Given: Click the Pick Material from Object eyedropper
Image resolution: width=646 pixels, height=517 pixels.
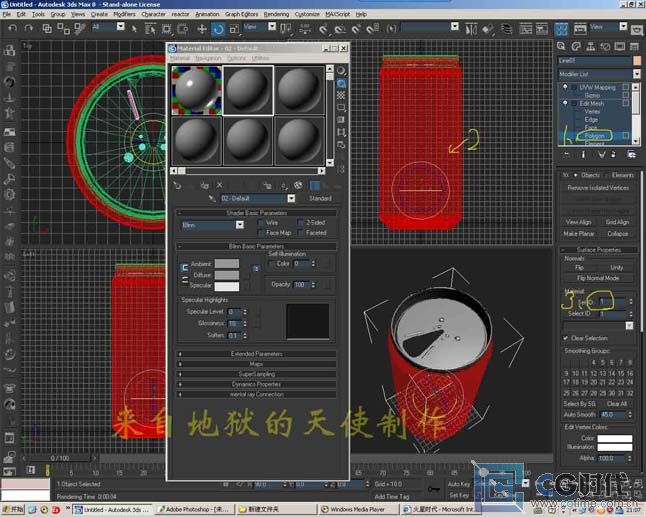Looking at the screenshot, I should pos(212,199).
